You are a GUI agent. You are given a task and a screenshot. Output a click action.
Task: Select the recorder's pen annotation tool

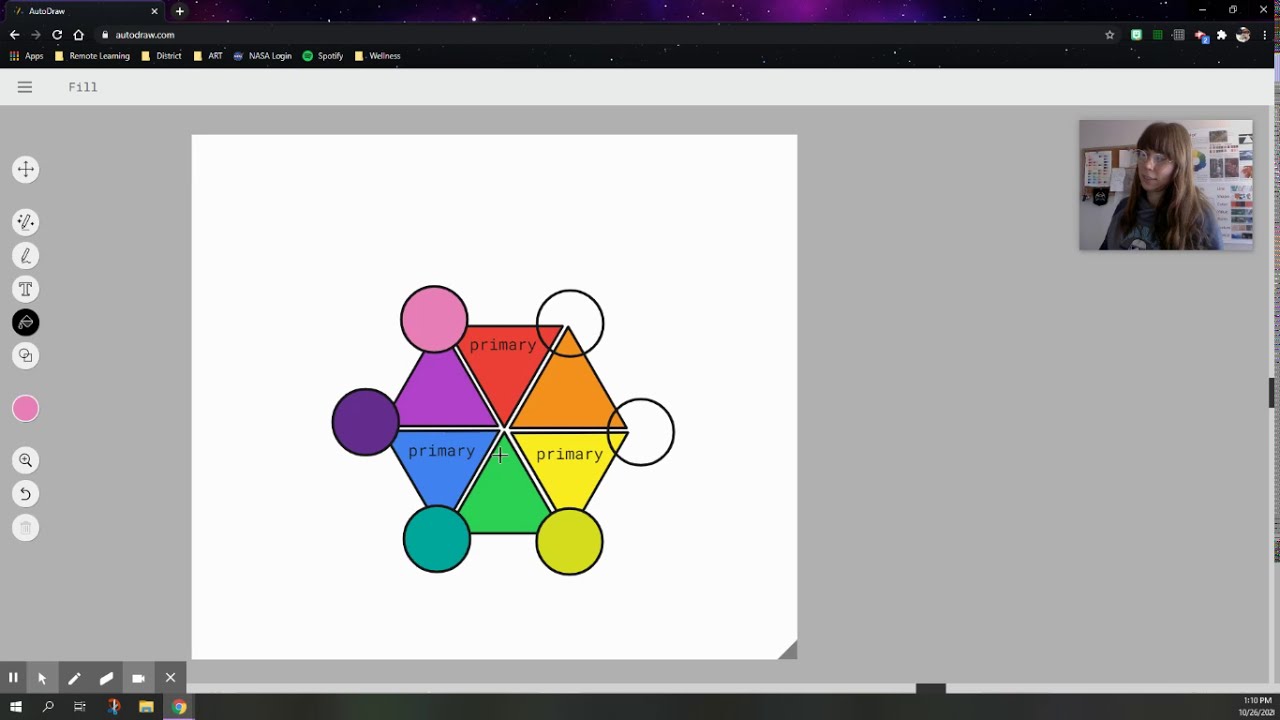point(74,677)
